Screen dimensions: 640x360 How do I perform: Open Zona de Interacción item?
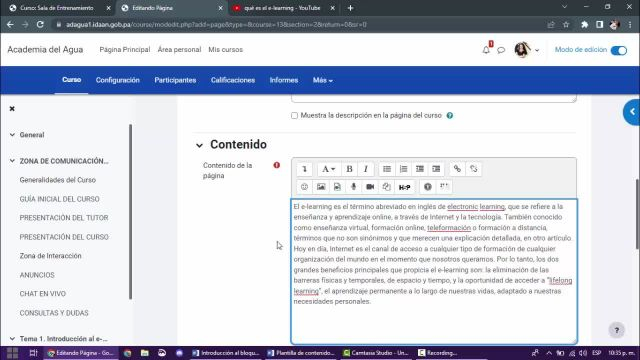point(51,256)
